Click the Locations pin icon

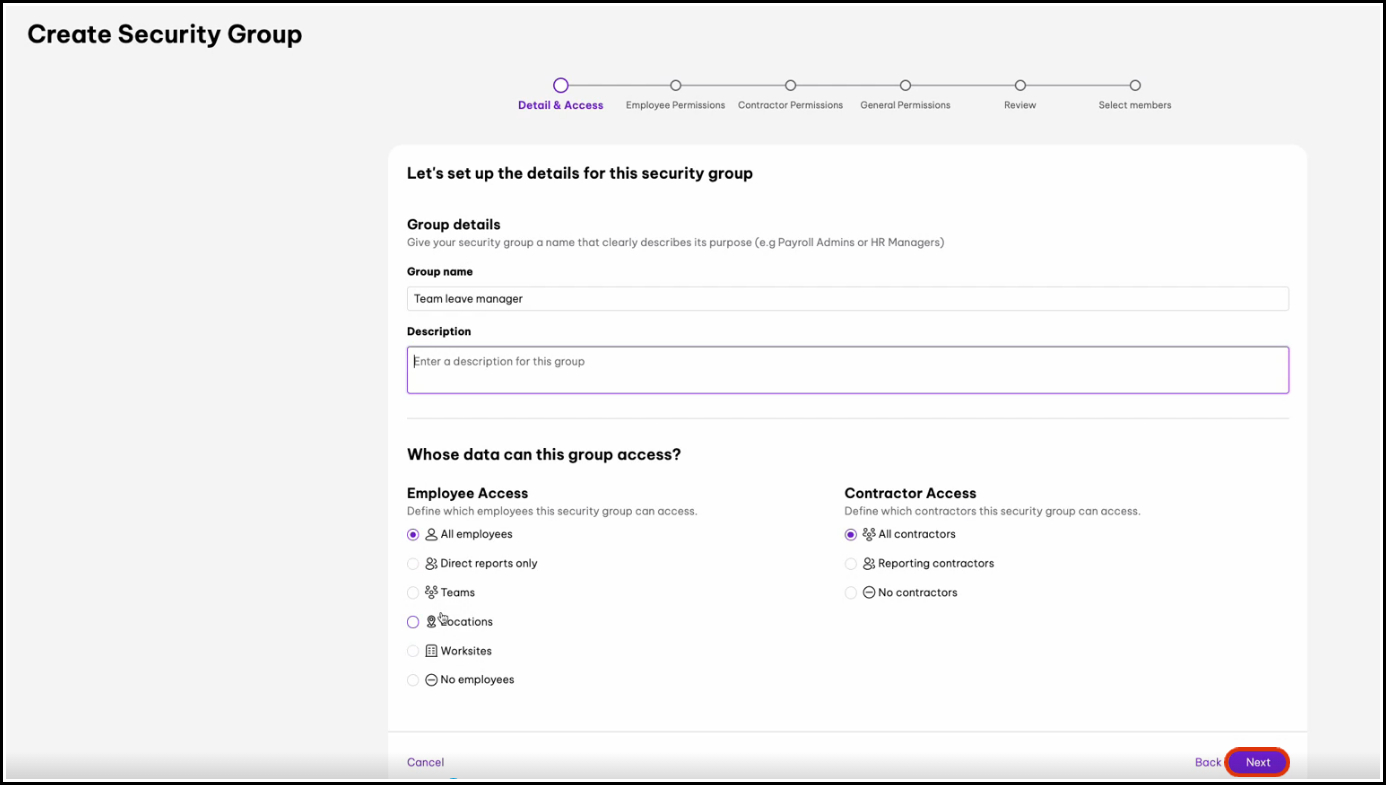pos(432,622)
